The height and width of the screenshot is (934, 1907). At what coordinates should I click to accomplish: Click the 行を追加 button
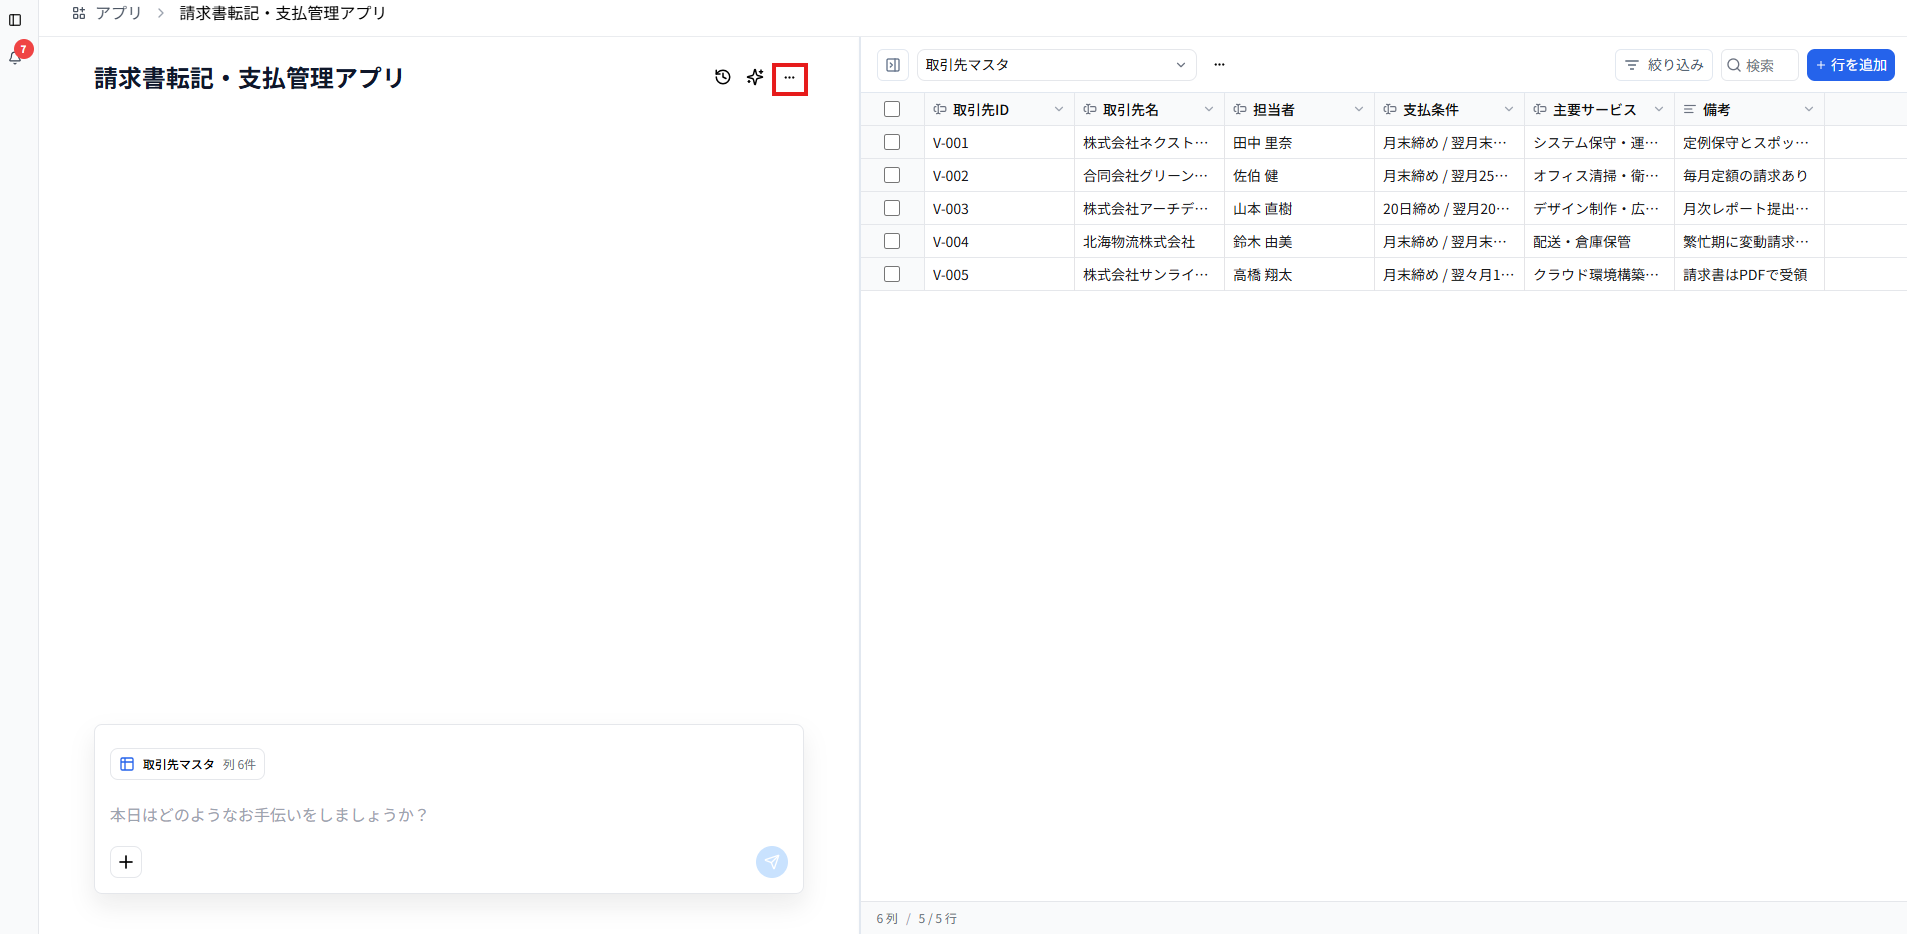[1851, 65]
